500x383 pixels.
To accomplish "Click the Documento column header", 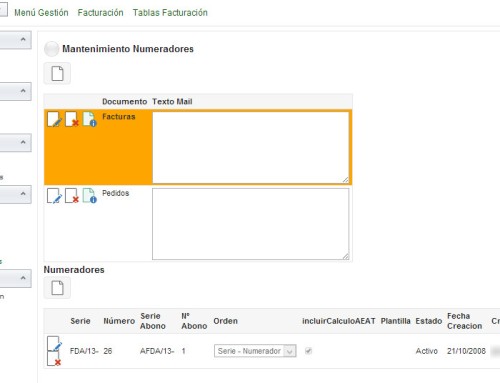I will click(x=124, y=102).
